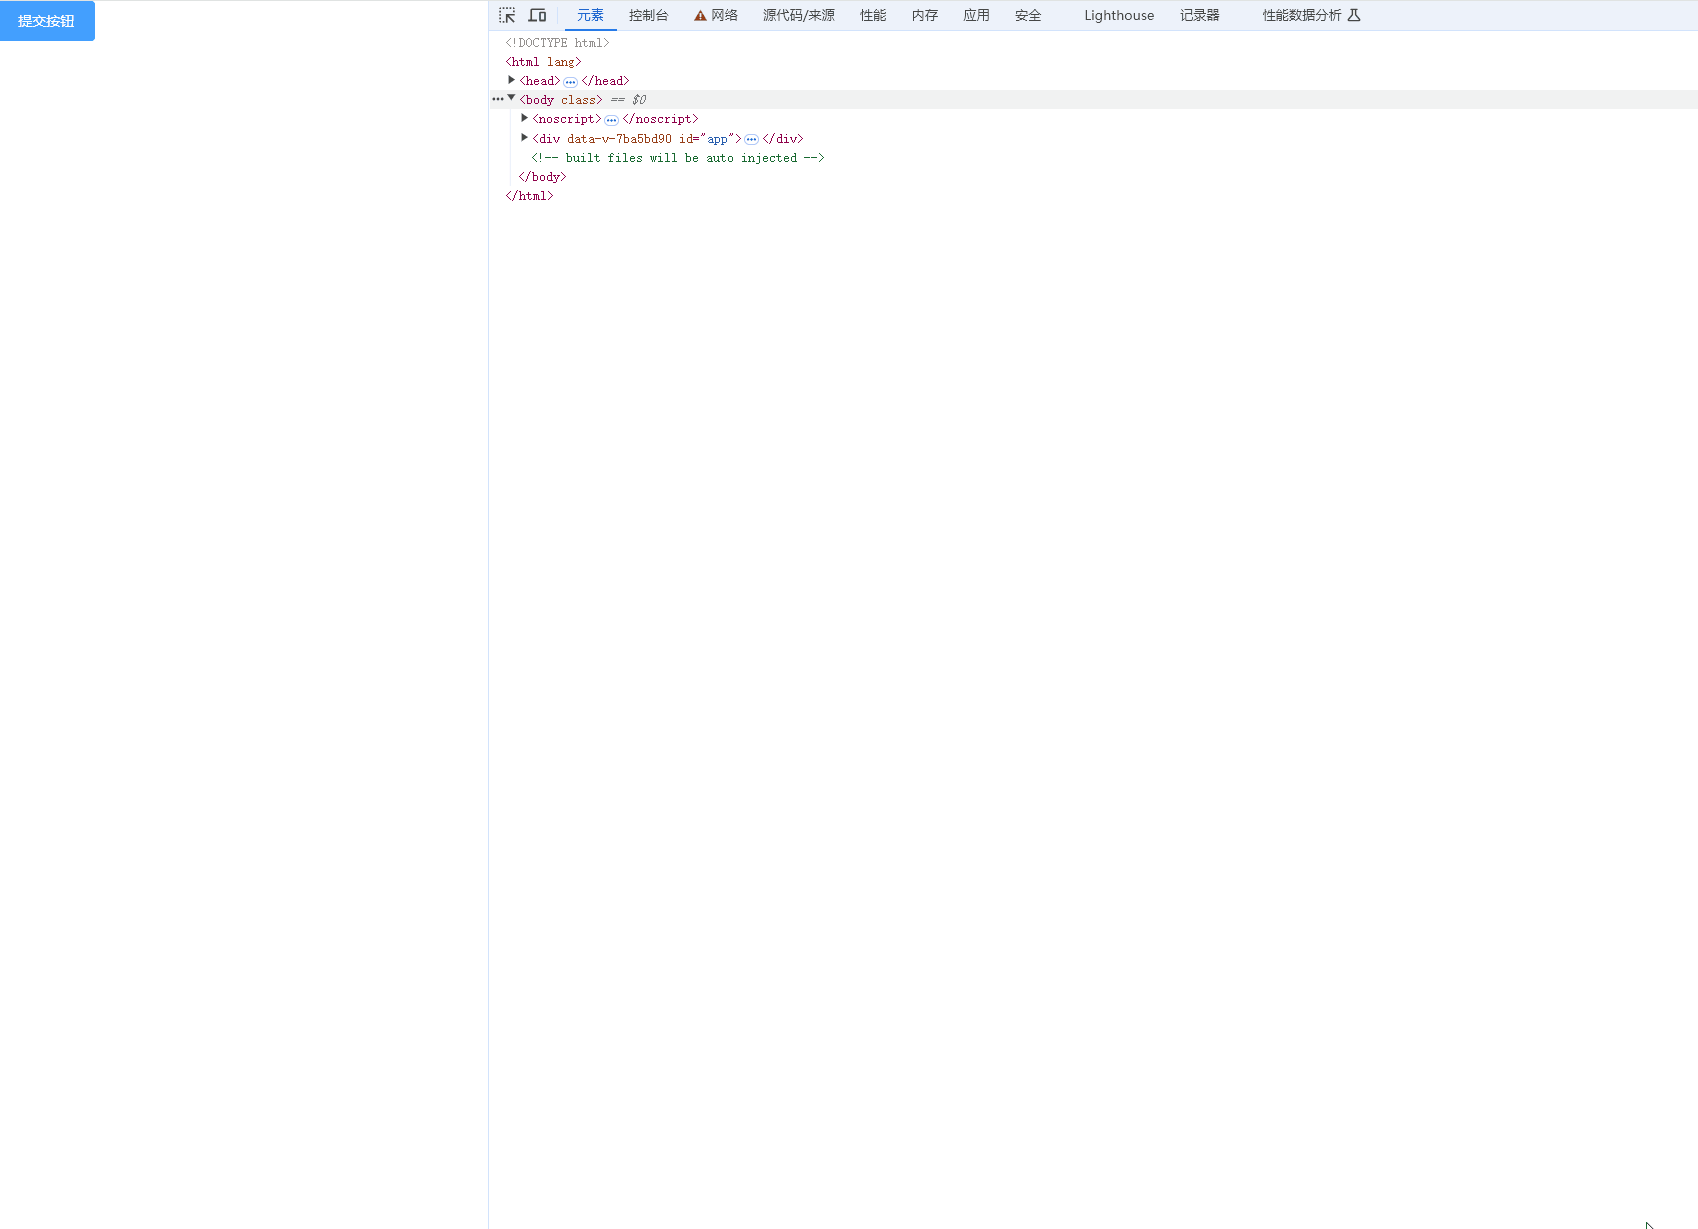Open the 应用 tab
This screenshot has height=1229, width=1698.
(x=976, y=15)
